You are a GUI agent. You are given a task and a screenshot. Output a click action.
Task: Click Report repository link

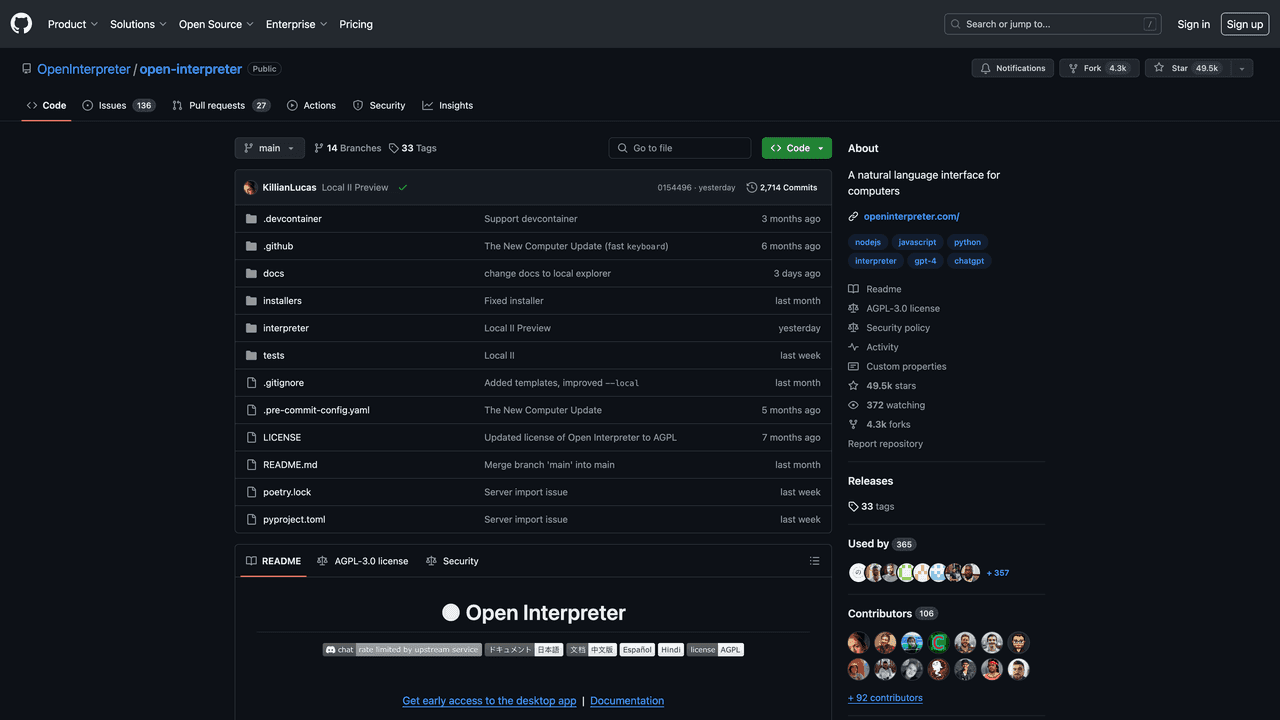coord(885,444)
